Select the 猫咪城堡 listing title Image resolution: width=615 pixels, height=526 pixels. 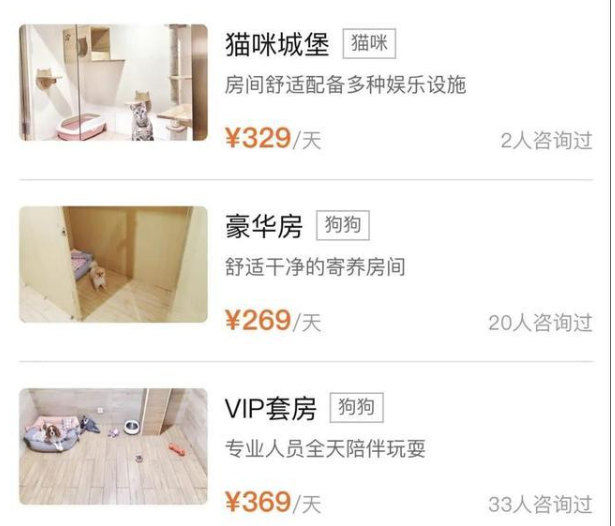click(x=277, y=44)
